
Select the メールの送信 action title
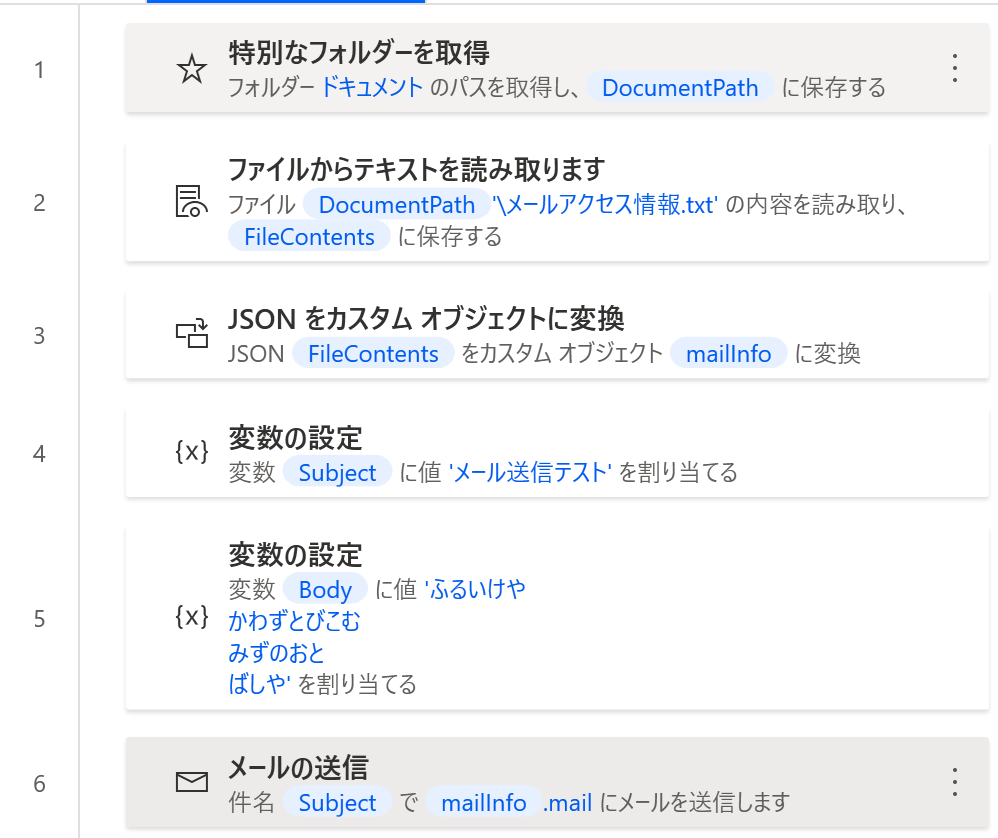pos(299,767)
